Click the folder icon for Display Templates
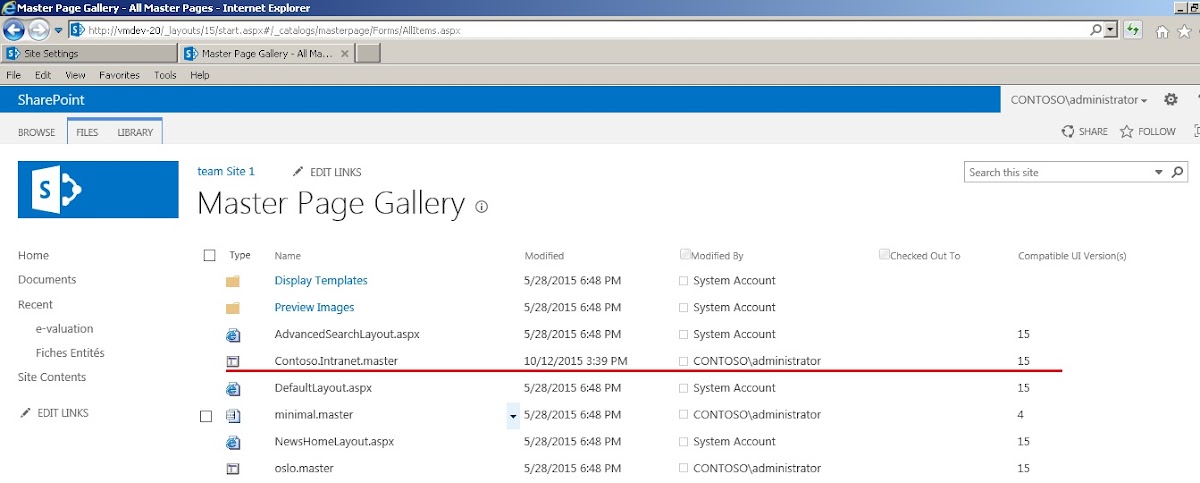Screen dimensions: 1200x483 coord(233,281)
